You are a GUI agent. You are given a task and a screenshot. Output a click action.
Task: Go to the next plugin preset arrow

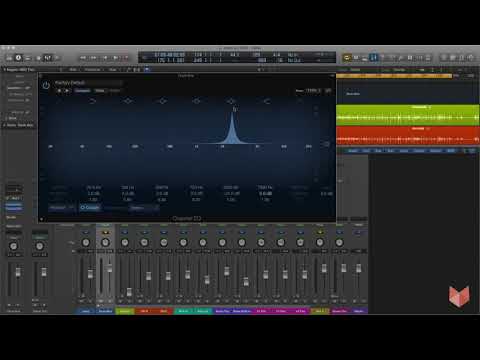pos(67,91)
